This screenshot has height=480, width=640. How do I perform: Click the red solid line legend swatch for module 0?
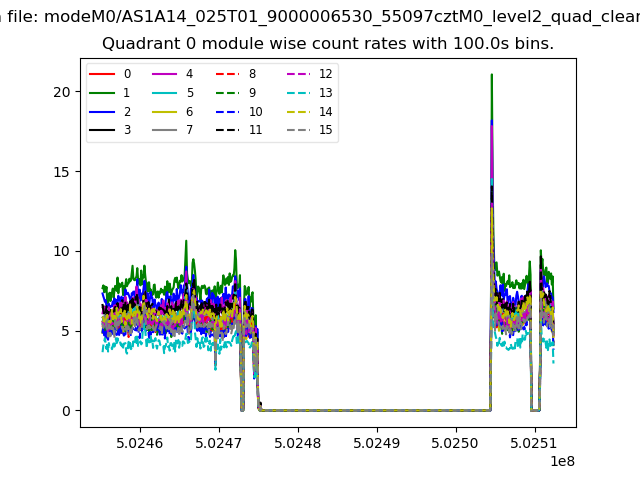(103, 74)
